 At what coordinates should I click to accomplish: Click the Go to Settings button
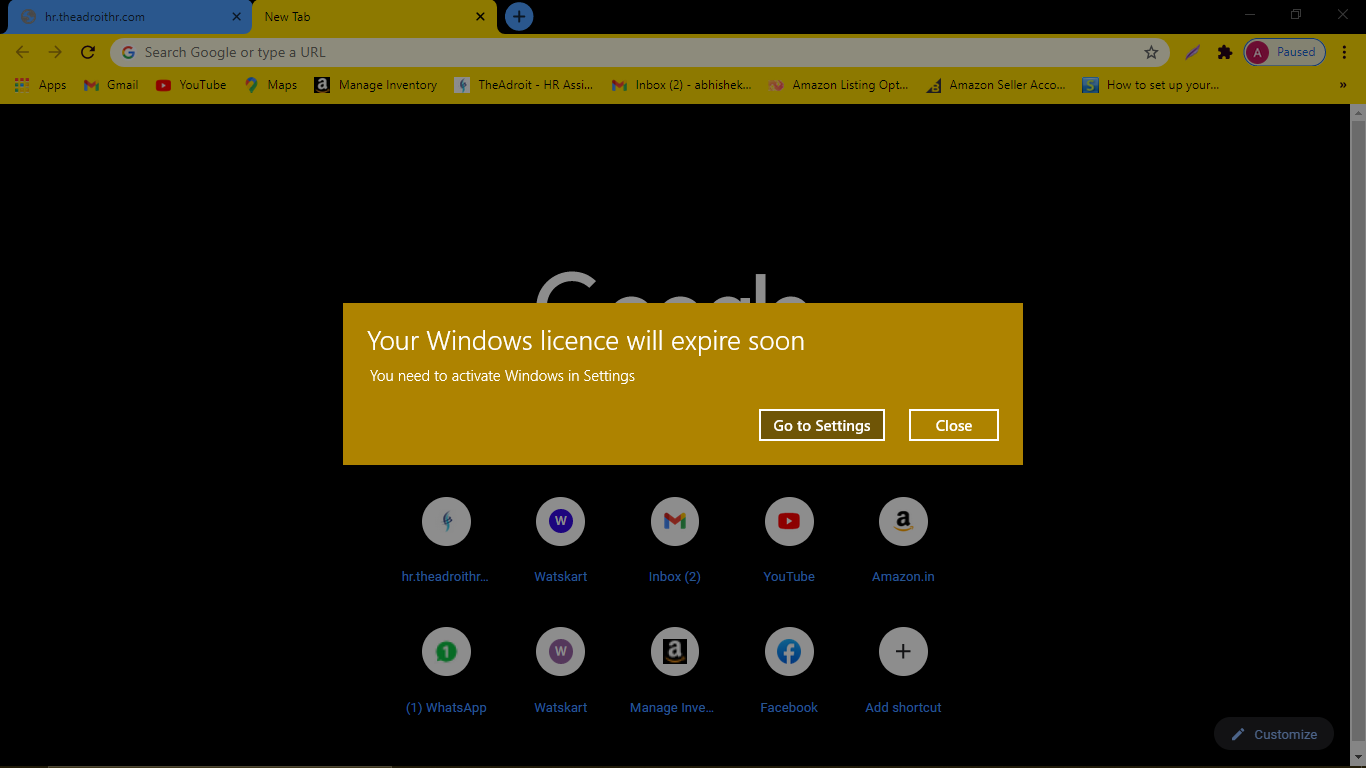822,425
